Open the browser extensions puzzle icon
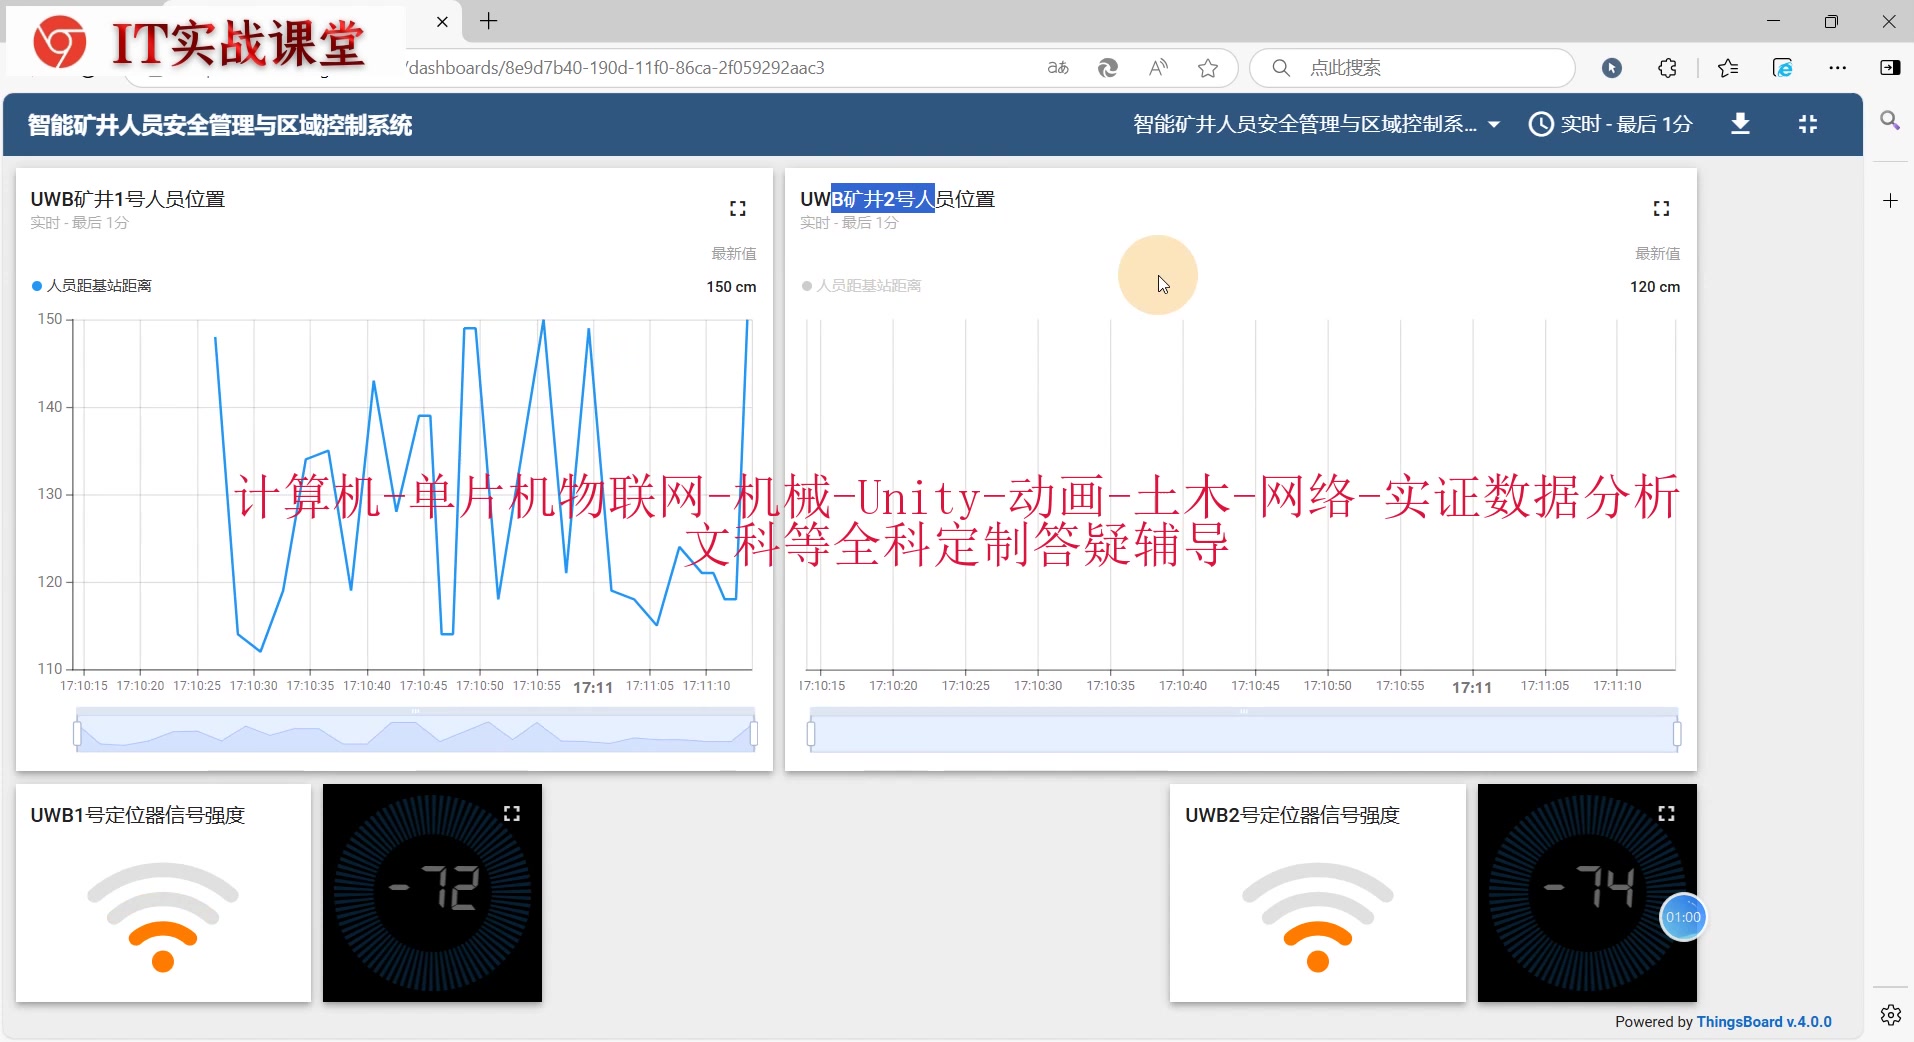The image size is (1914, 1042). [x=1667, y=68]
